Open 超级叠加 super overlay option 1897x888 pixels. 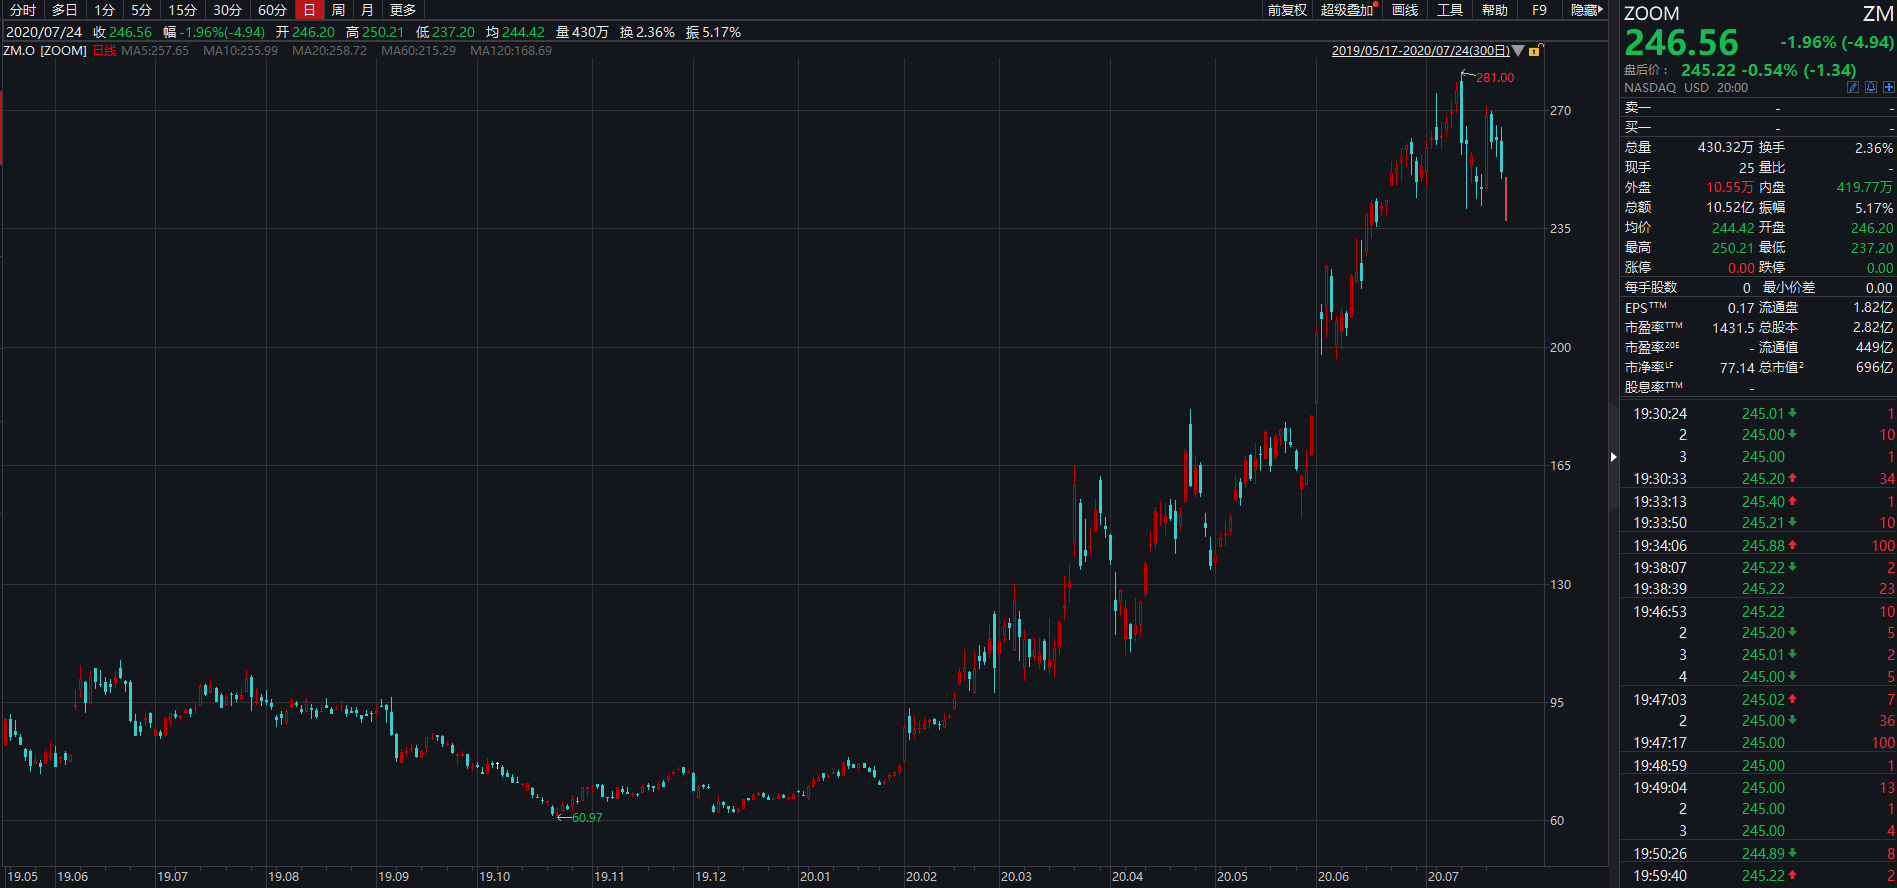pyautogui.click(x=1347, y=10)
